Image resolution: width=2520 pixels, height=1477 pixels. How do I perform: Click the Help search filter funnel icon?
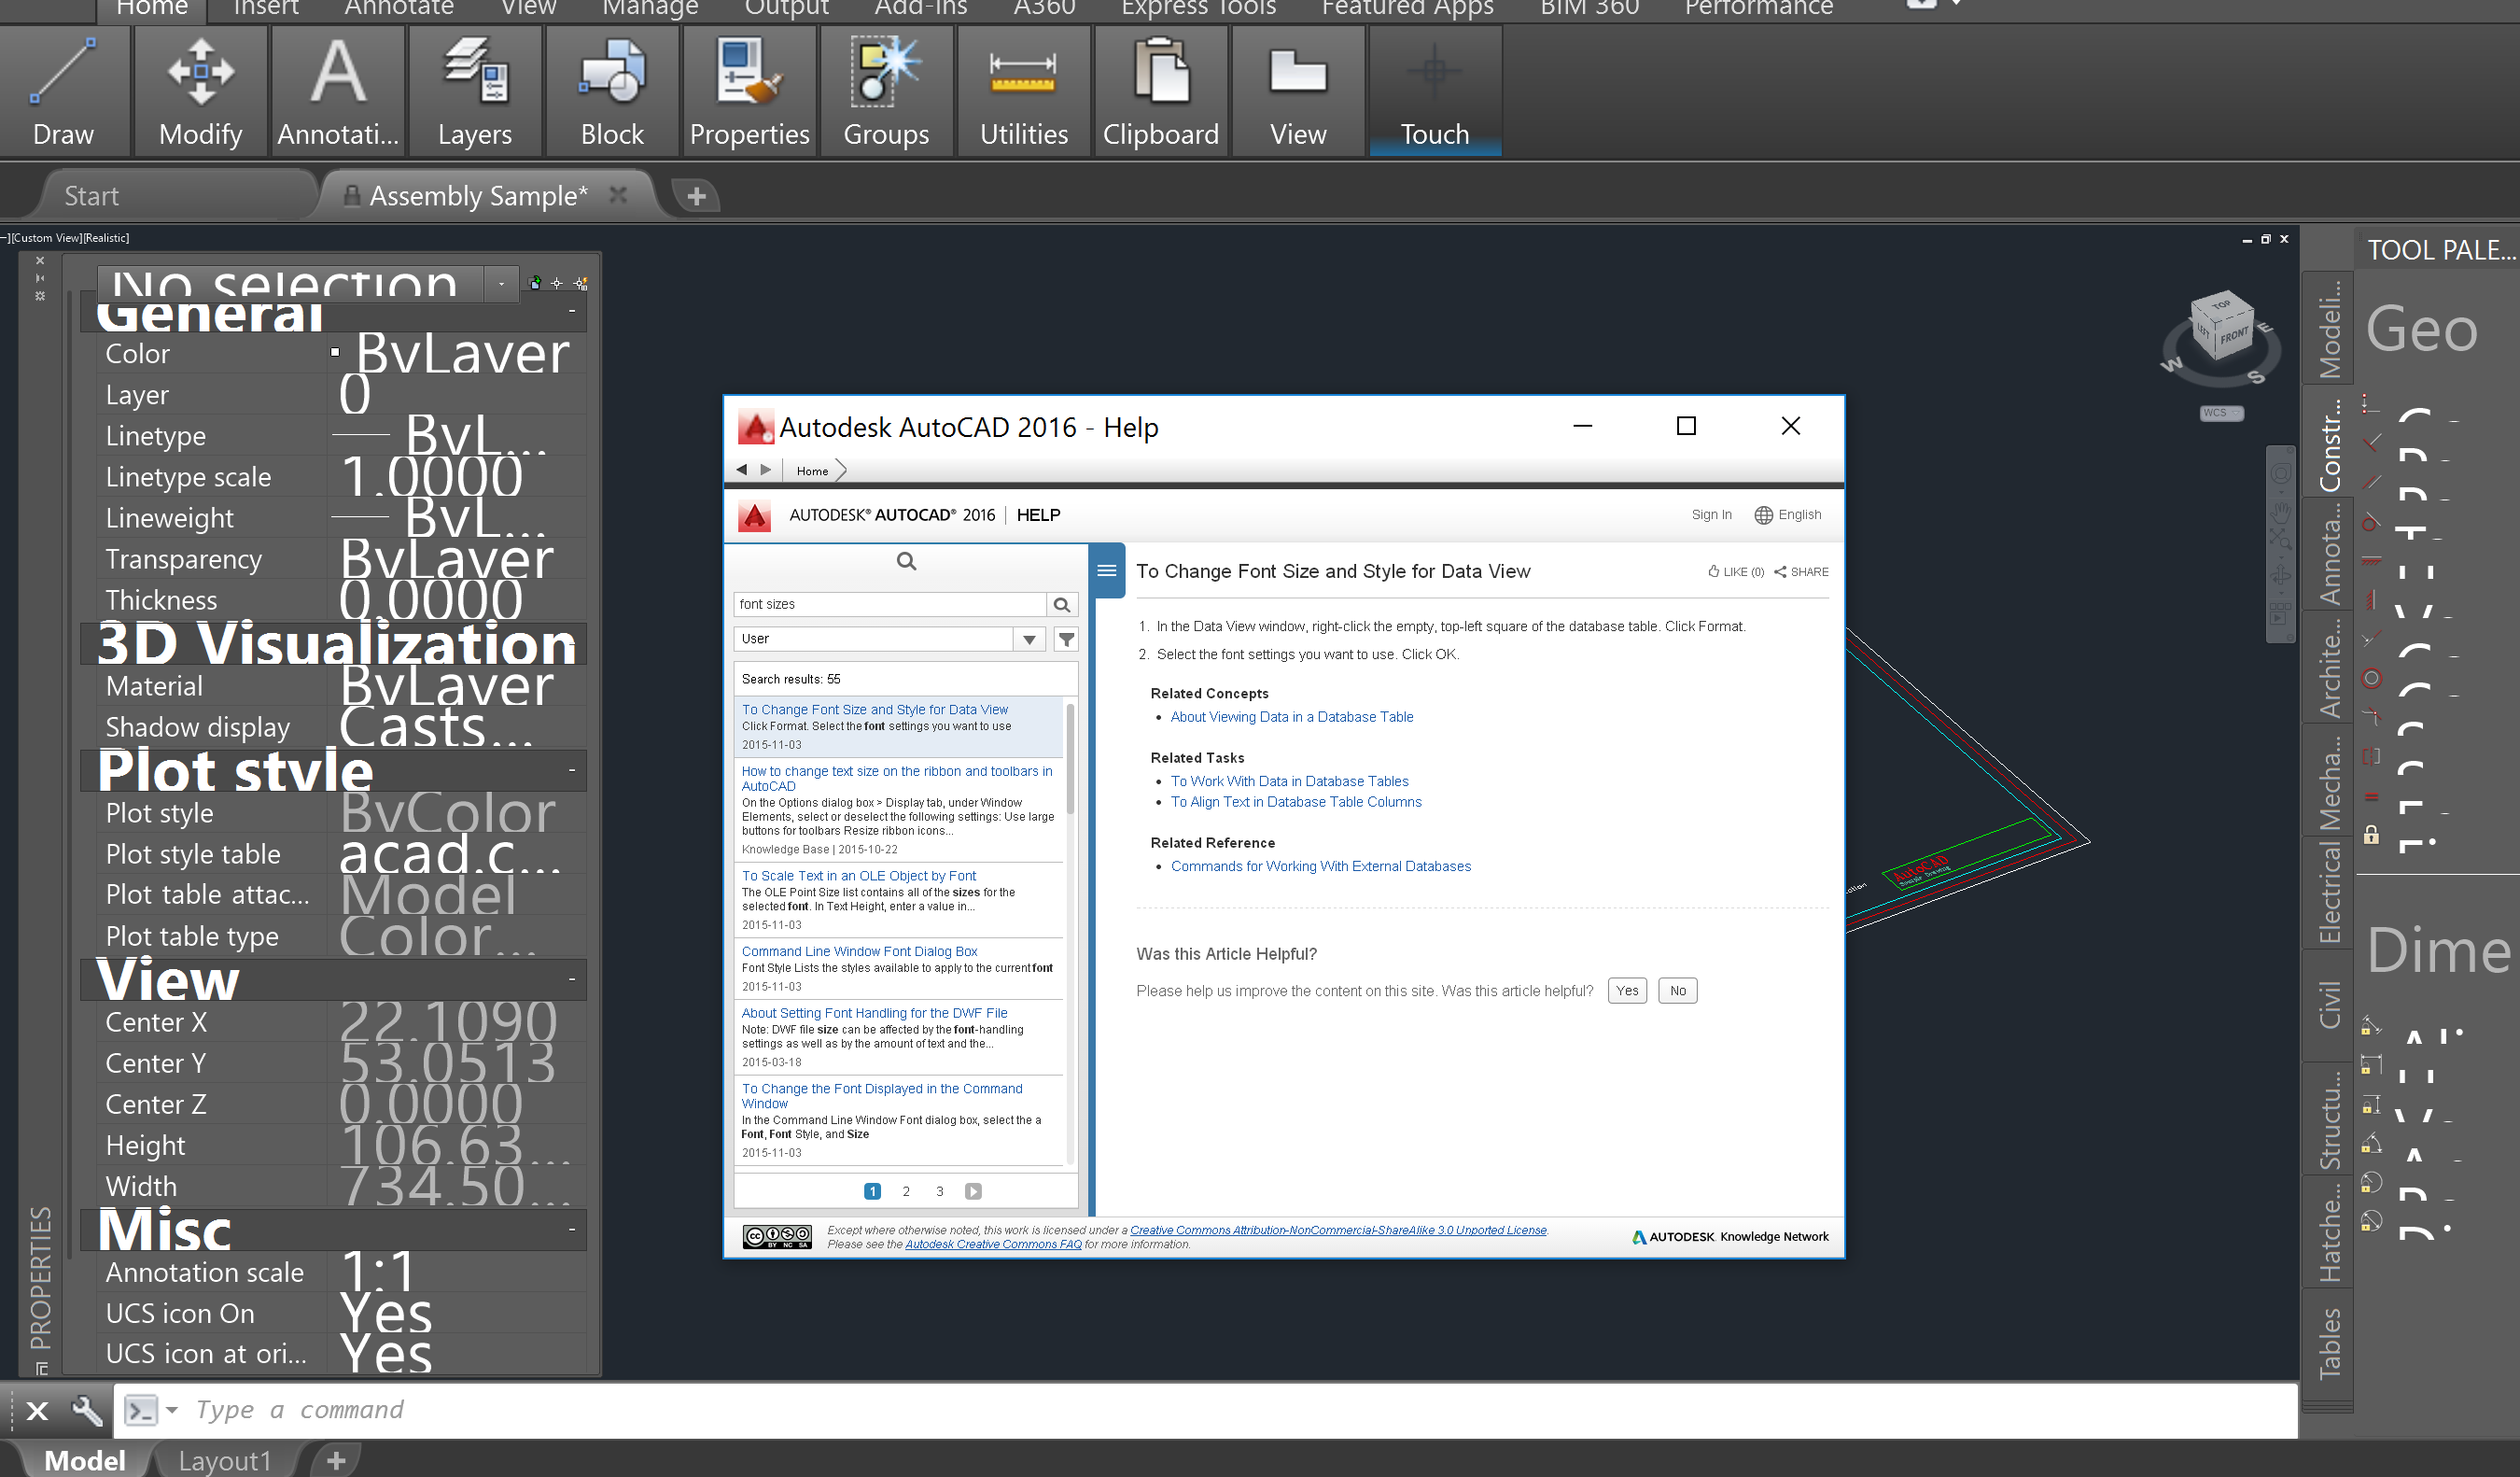pyautogui.click(x=1066, y=639)
